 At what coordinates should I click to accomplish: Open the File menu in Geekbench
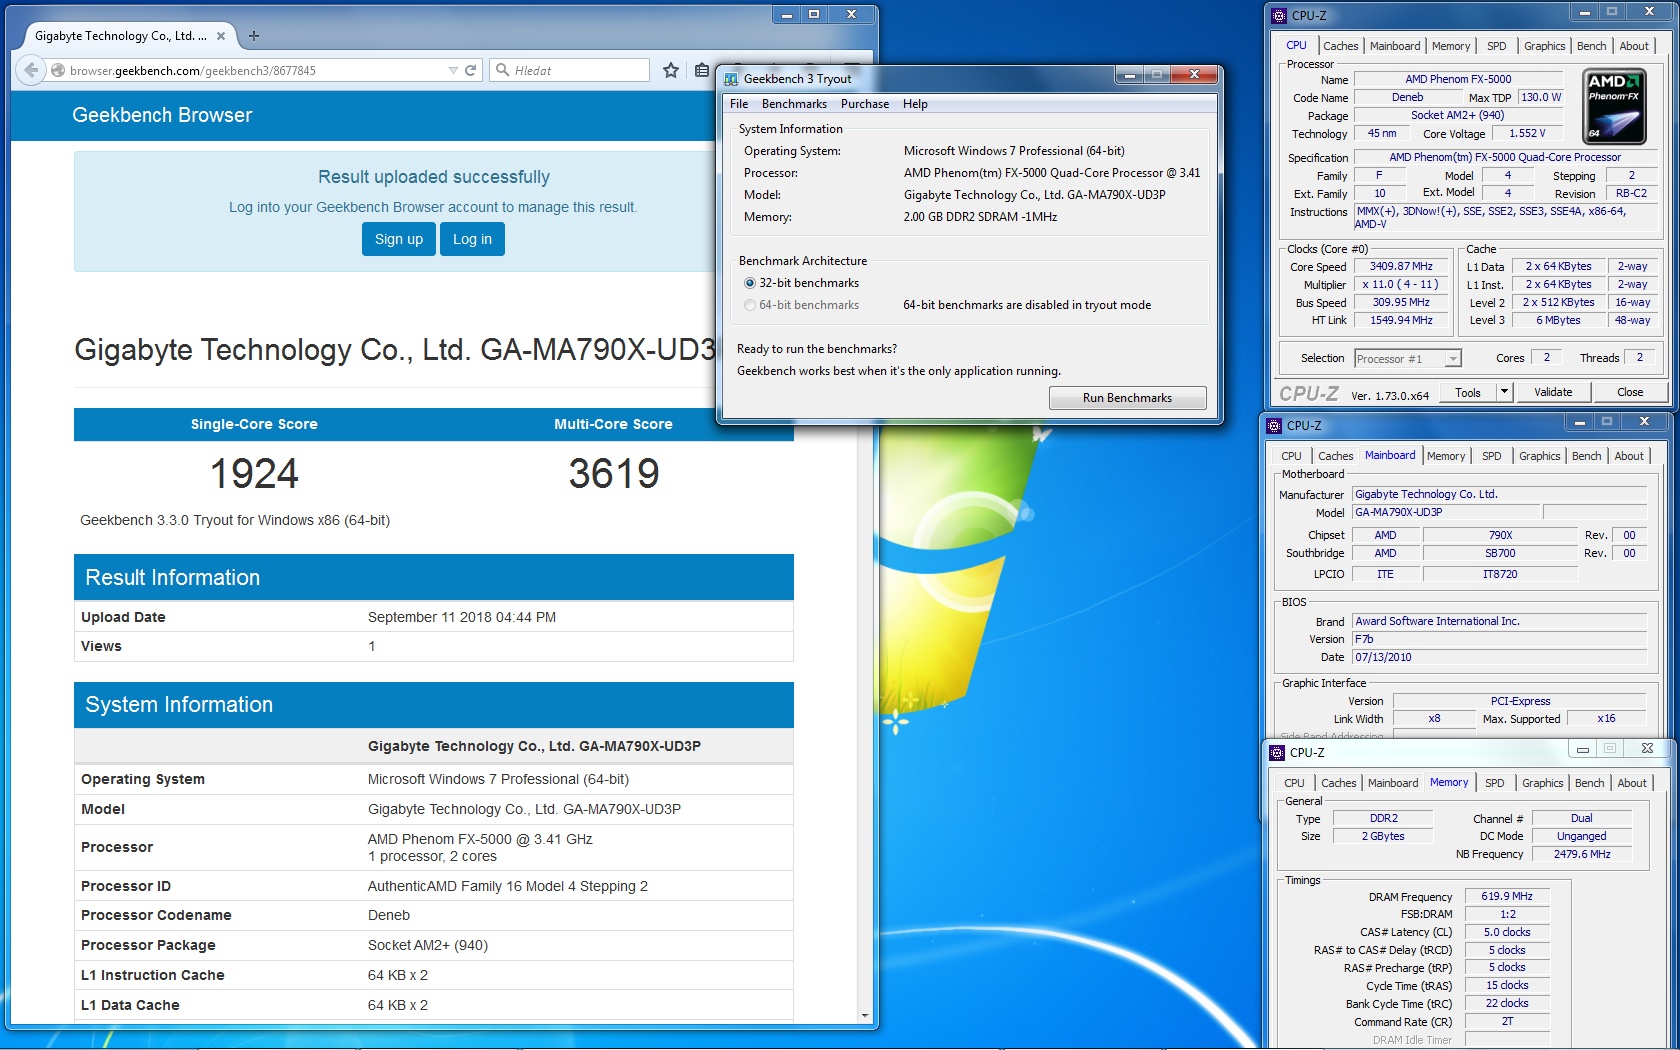click(x=739, y=104)
